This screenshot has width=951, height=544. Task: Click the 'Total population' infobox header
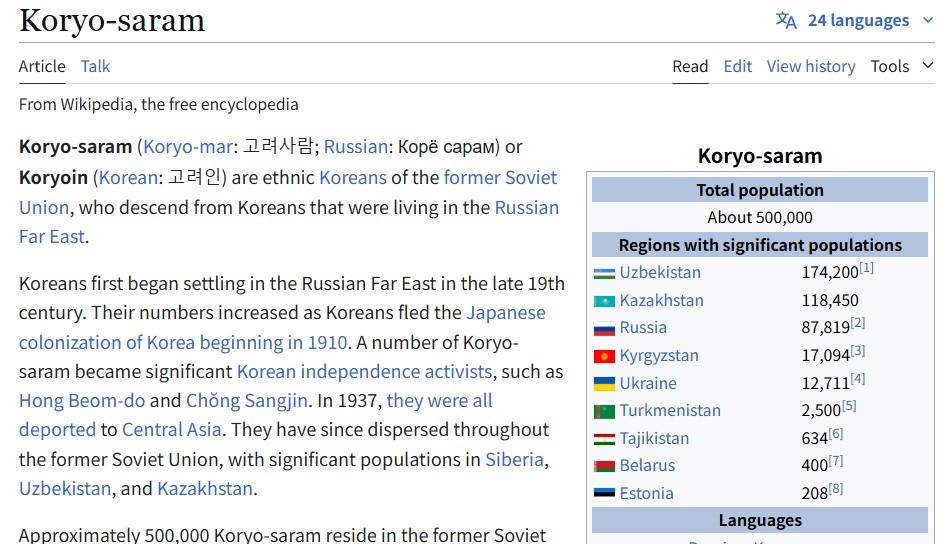(x=760, y=190)
